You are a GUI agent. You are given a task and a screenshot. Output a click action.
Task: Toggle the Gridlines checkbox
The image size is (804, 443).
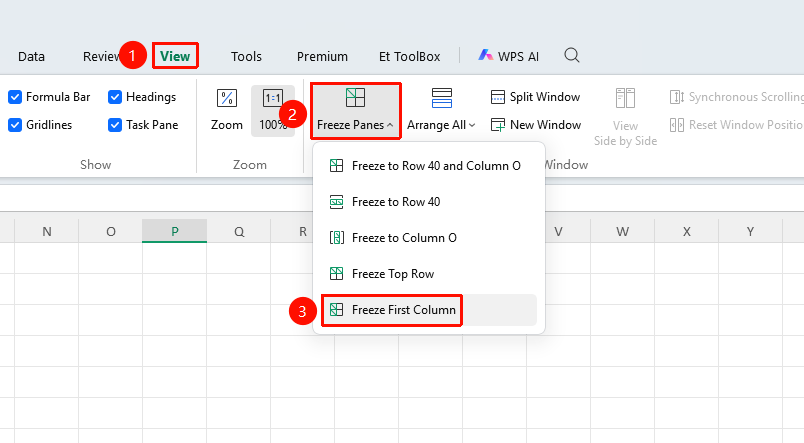(x=15, y=125)
